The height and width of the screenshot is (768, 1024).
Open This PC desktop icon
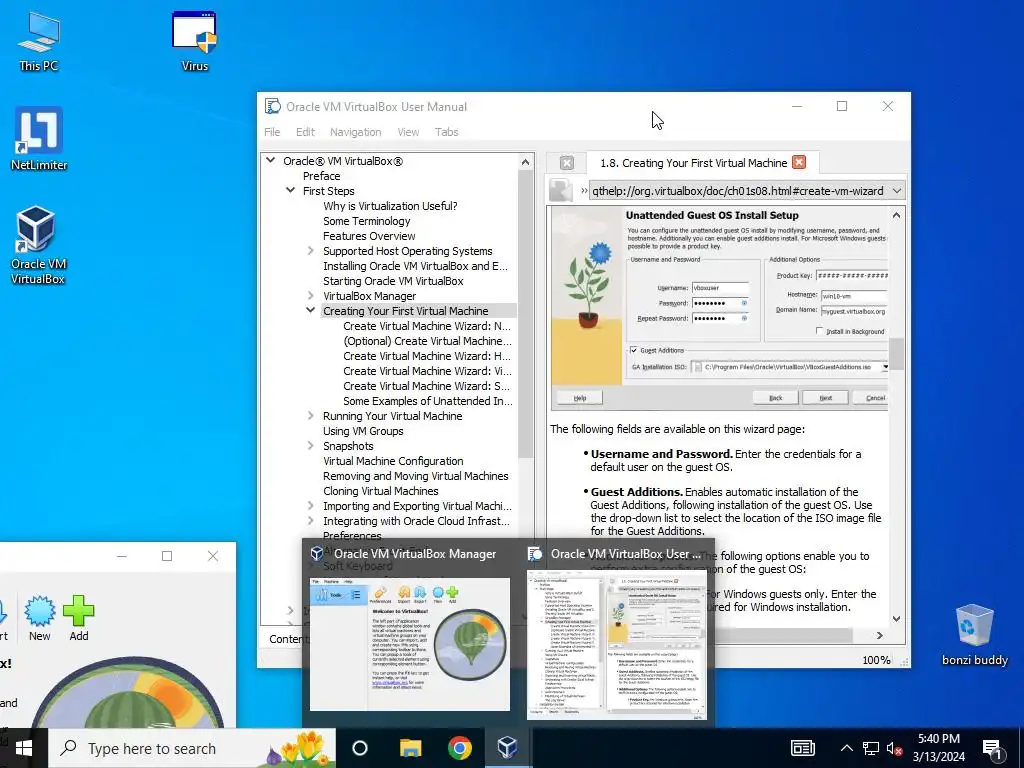coord(39,41)
